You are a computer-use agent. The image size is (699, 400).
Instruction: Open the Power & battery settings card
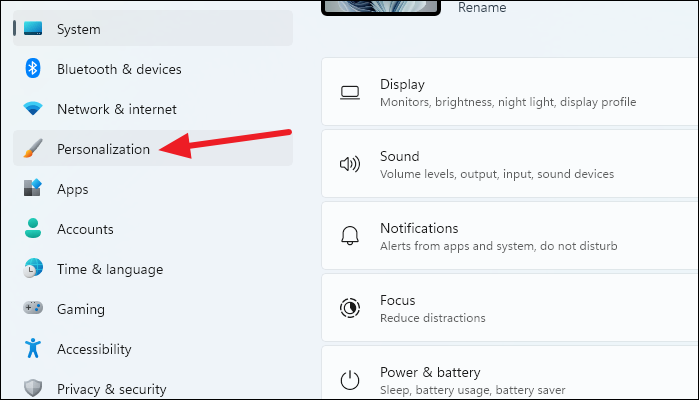pos(510,373)
